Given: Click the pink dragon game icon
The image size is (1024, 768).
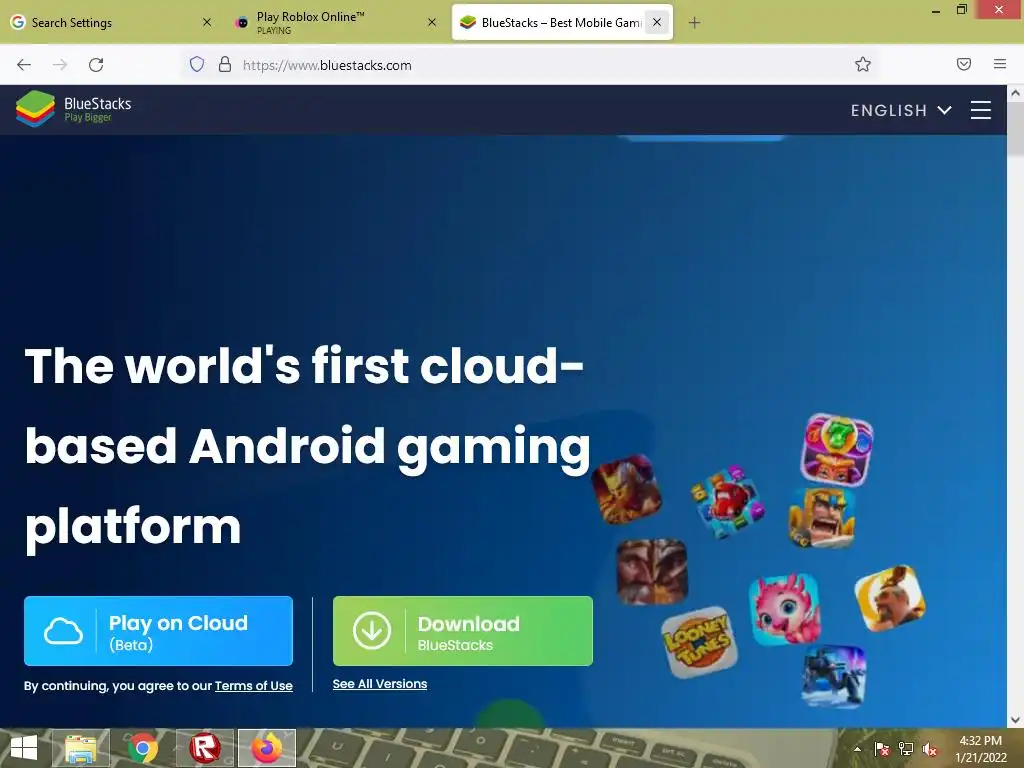Looking at the screenshot, I should (x=785, y=610).
